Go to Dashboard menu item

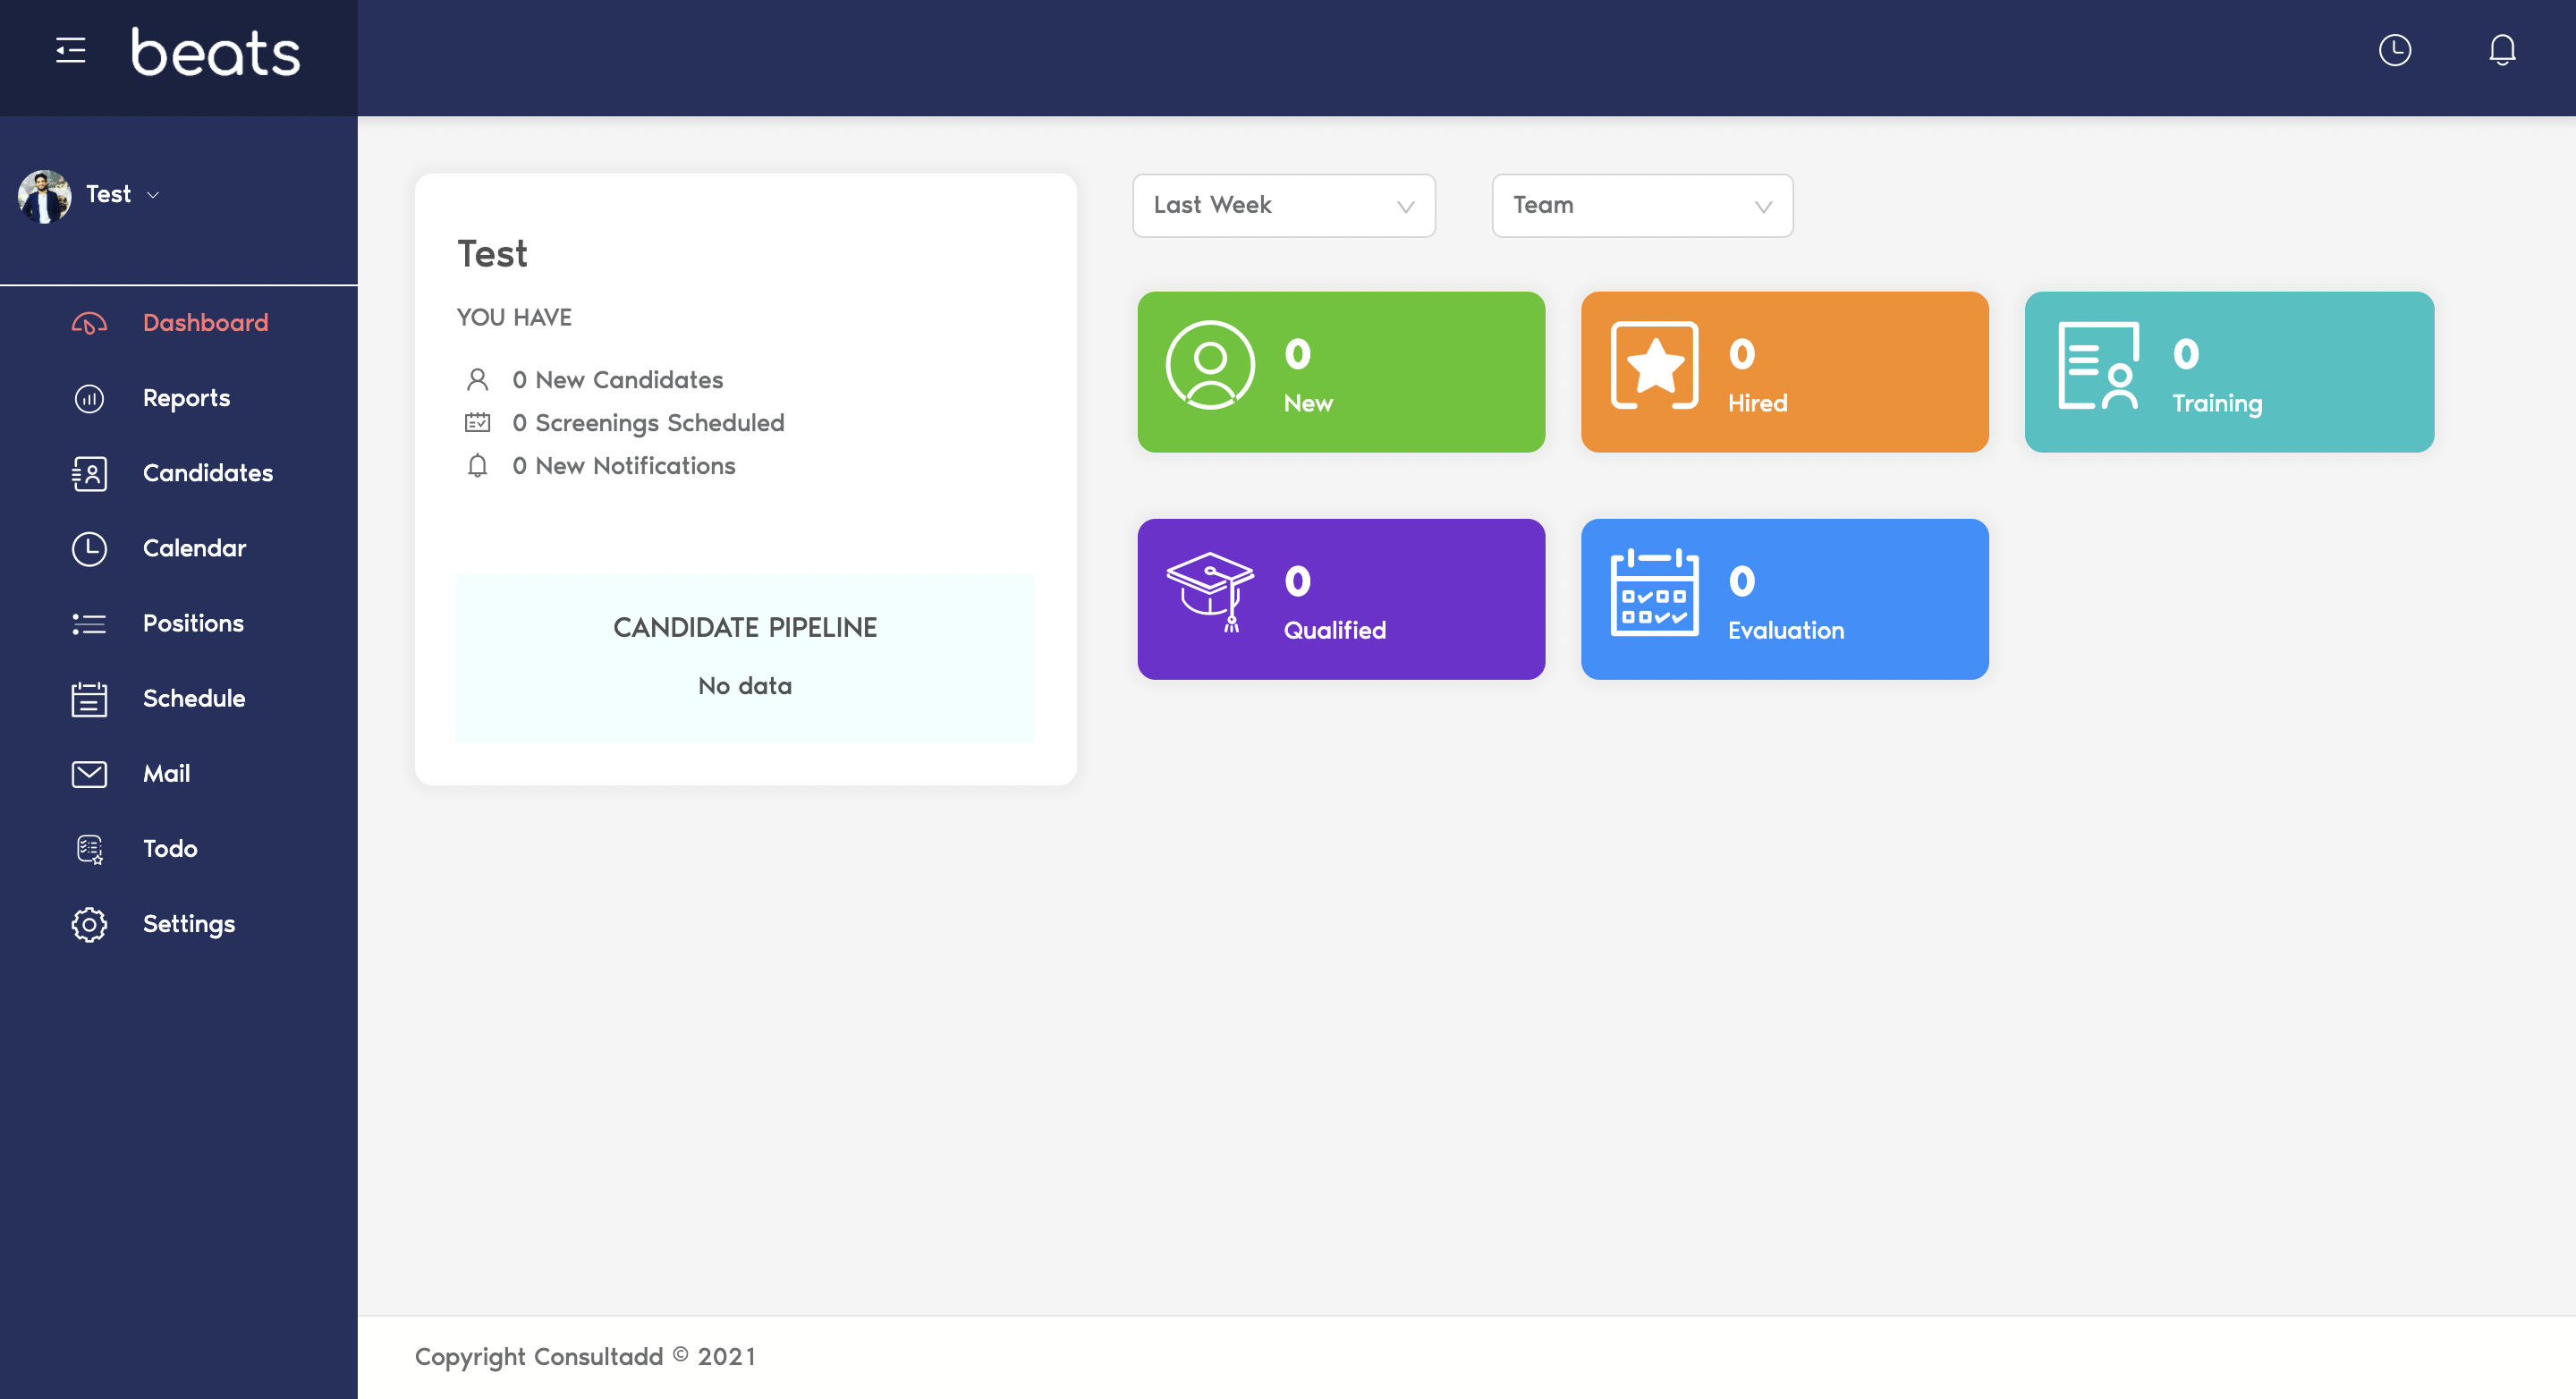pyautogui.click(x=205, y=323)
